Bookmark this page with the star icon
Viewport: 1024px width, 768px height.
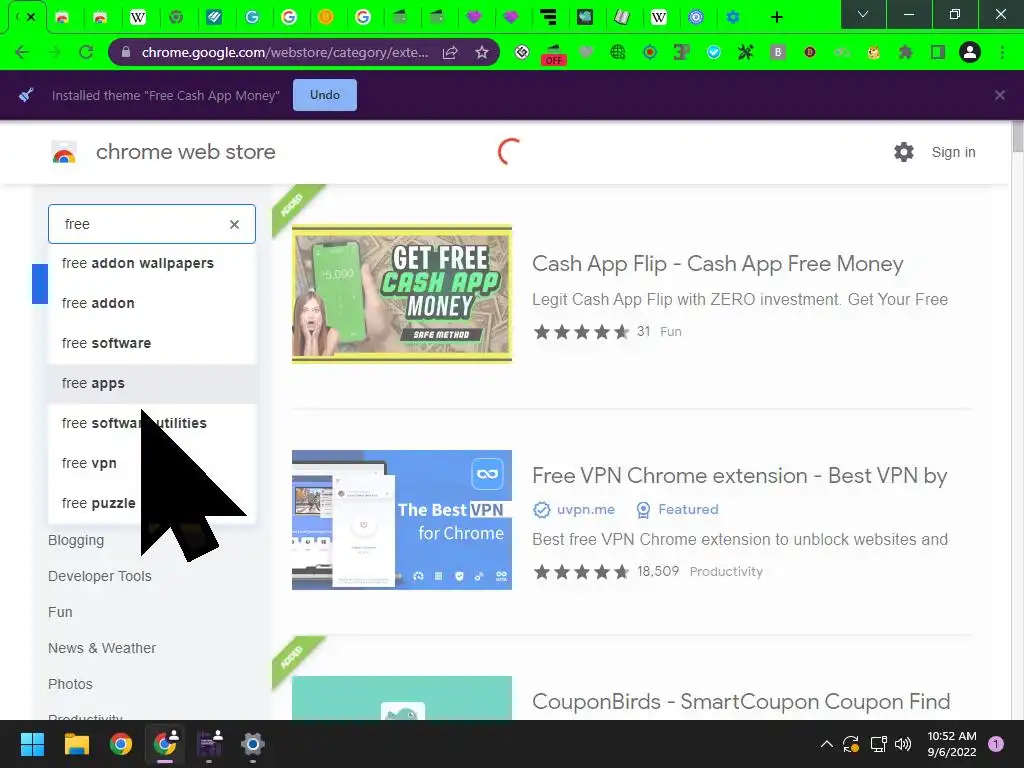(481, 52)
